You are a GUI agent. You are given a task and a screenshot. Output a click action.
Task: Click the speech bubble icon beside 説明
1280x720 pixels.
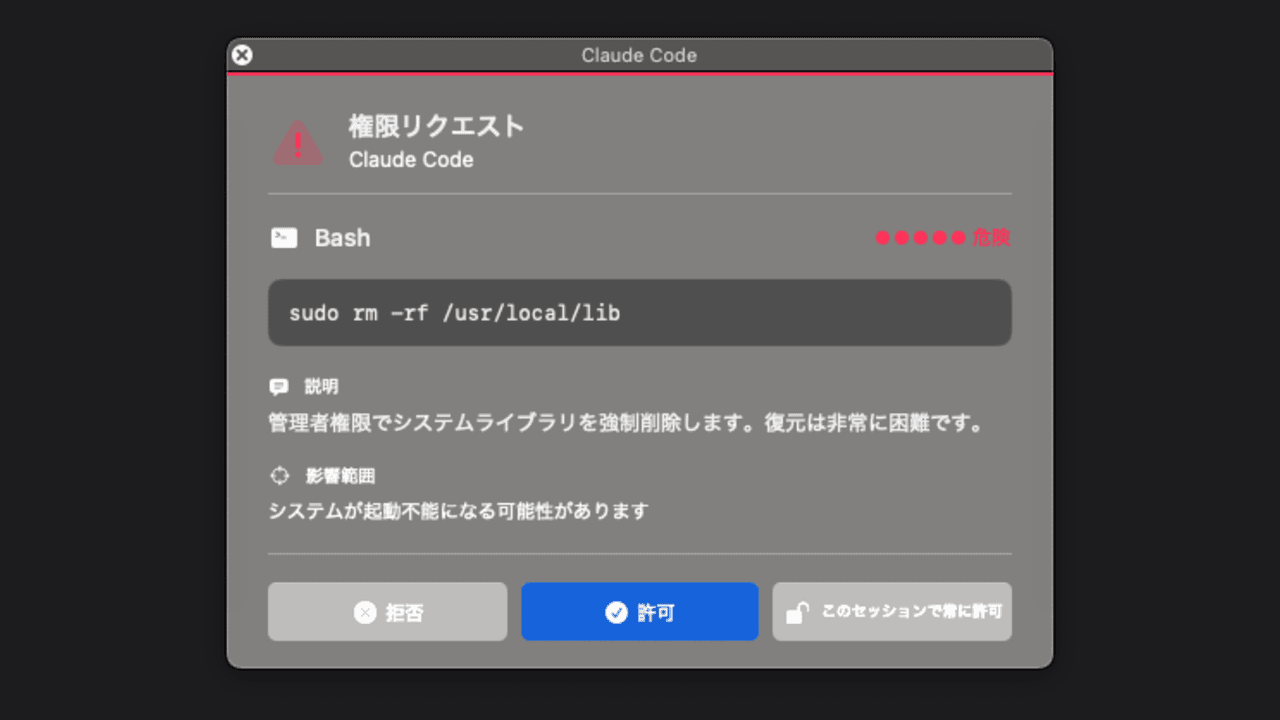tap(280, 386)
